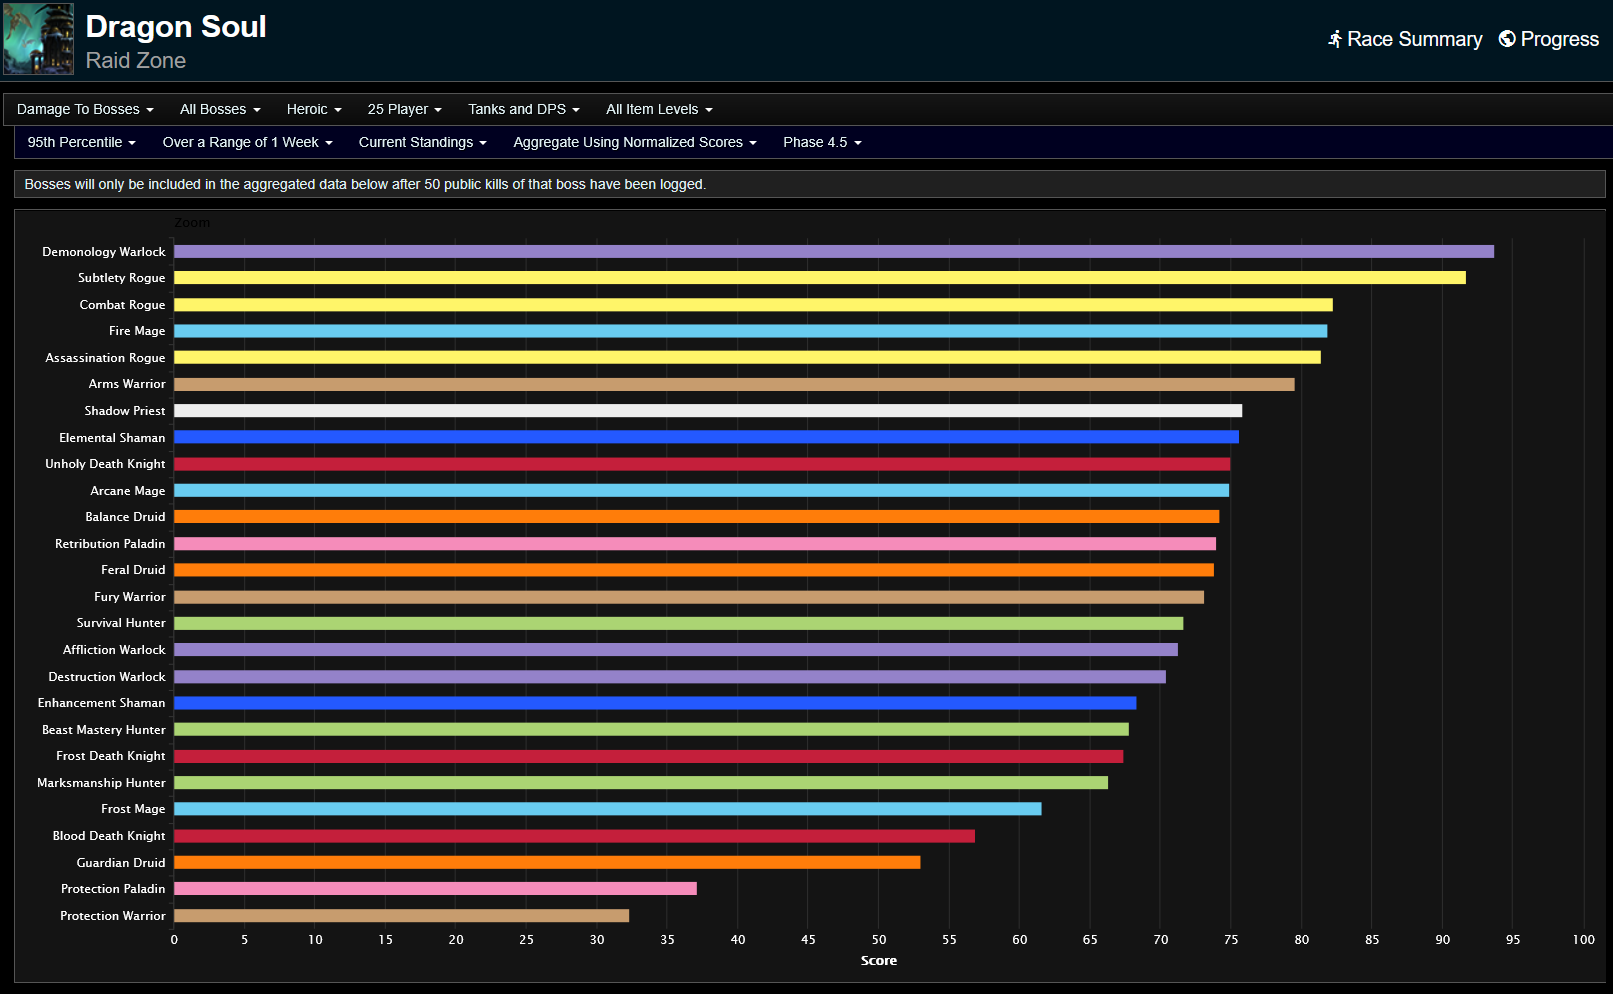Click the Subtlety Rogue yellow bar
This screenshot has height=994, width=1613.
click(819, 278)
